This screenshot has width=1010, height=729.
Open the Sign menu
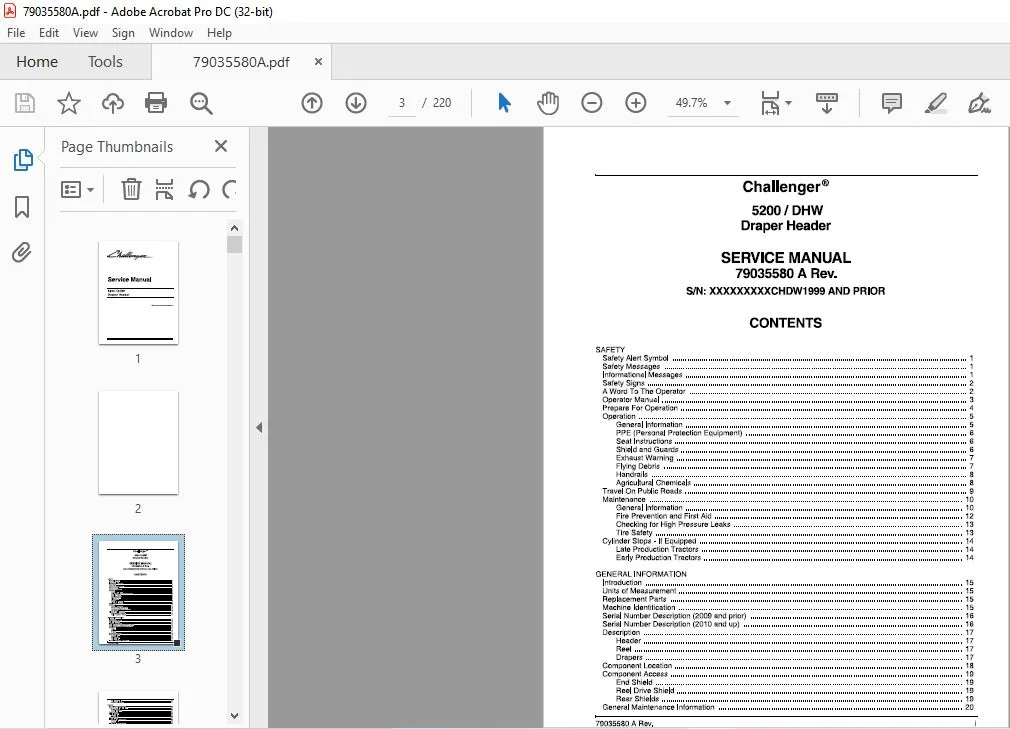123,33
